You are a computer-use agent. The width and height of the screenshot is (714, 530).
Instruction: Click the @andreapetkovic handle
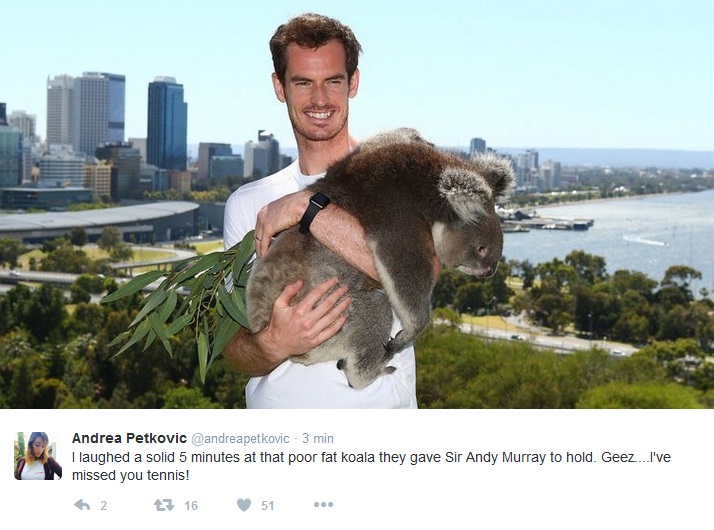click(x=240, y=438)
